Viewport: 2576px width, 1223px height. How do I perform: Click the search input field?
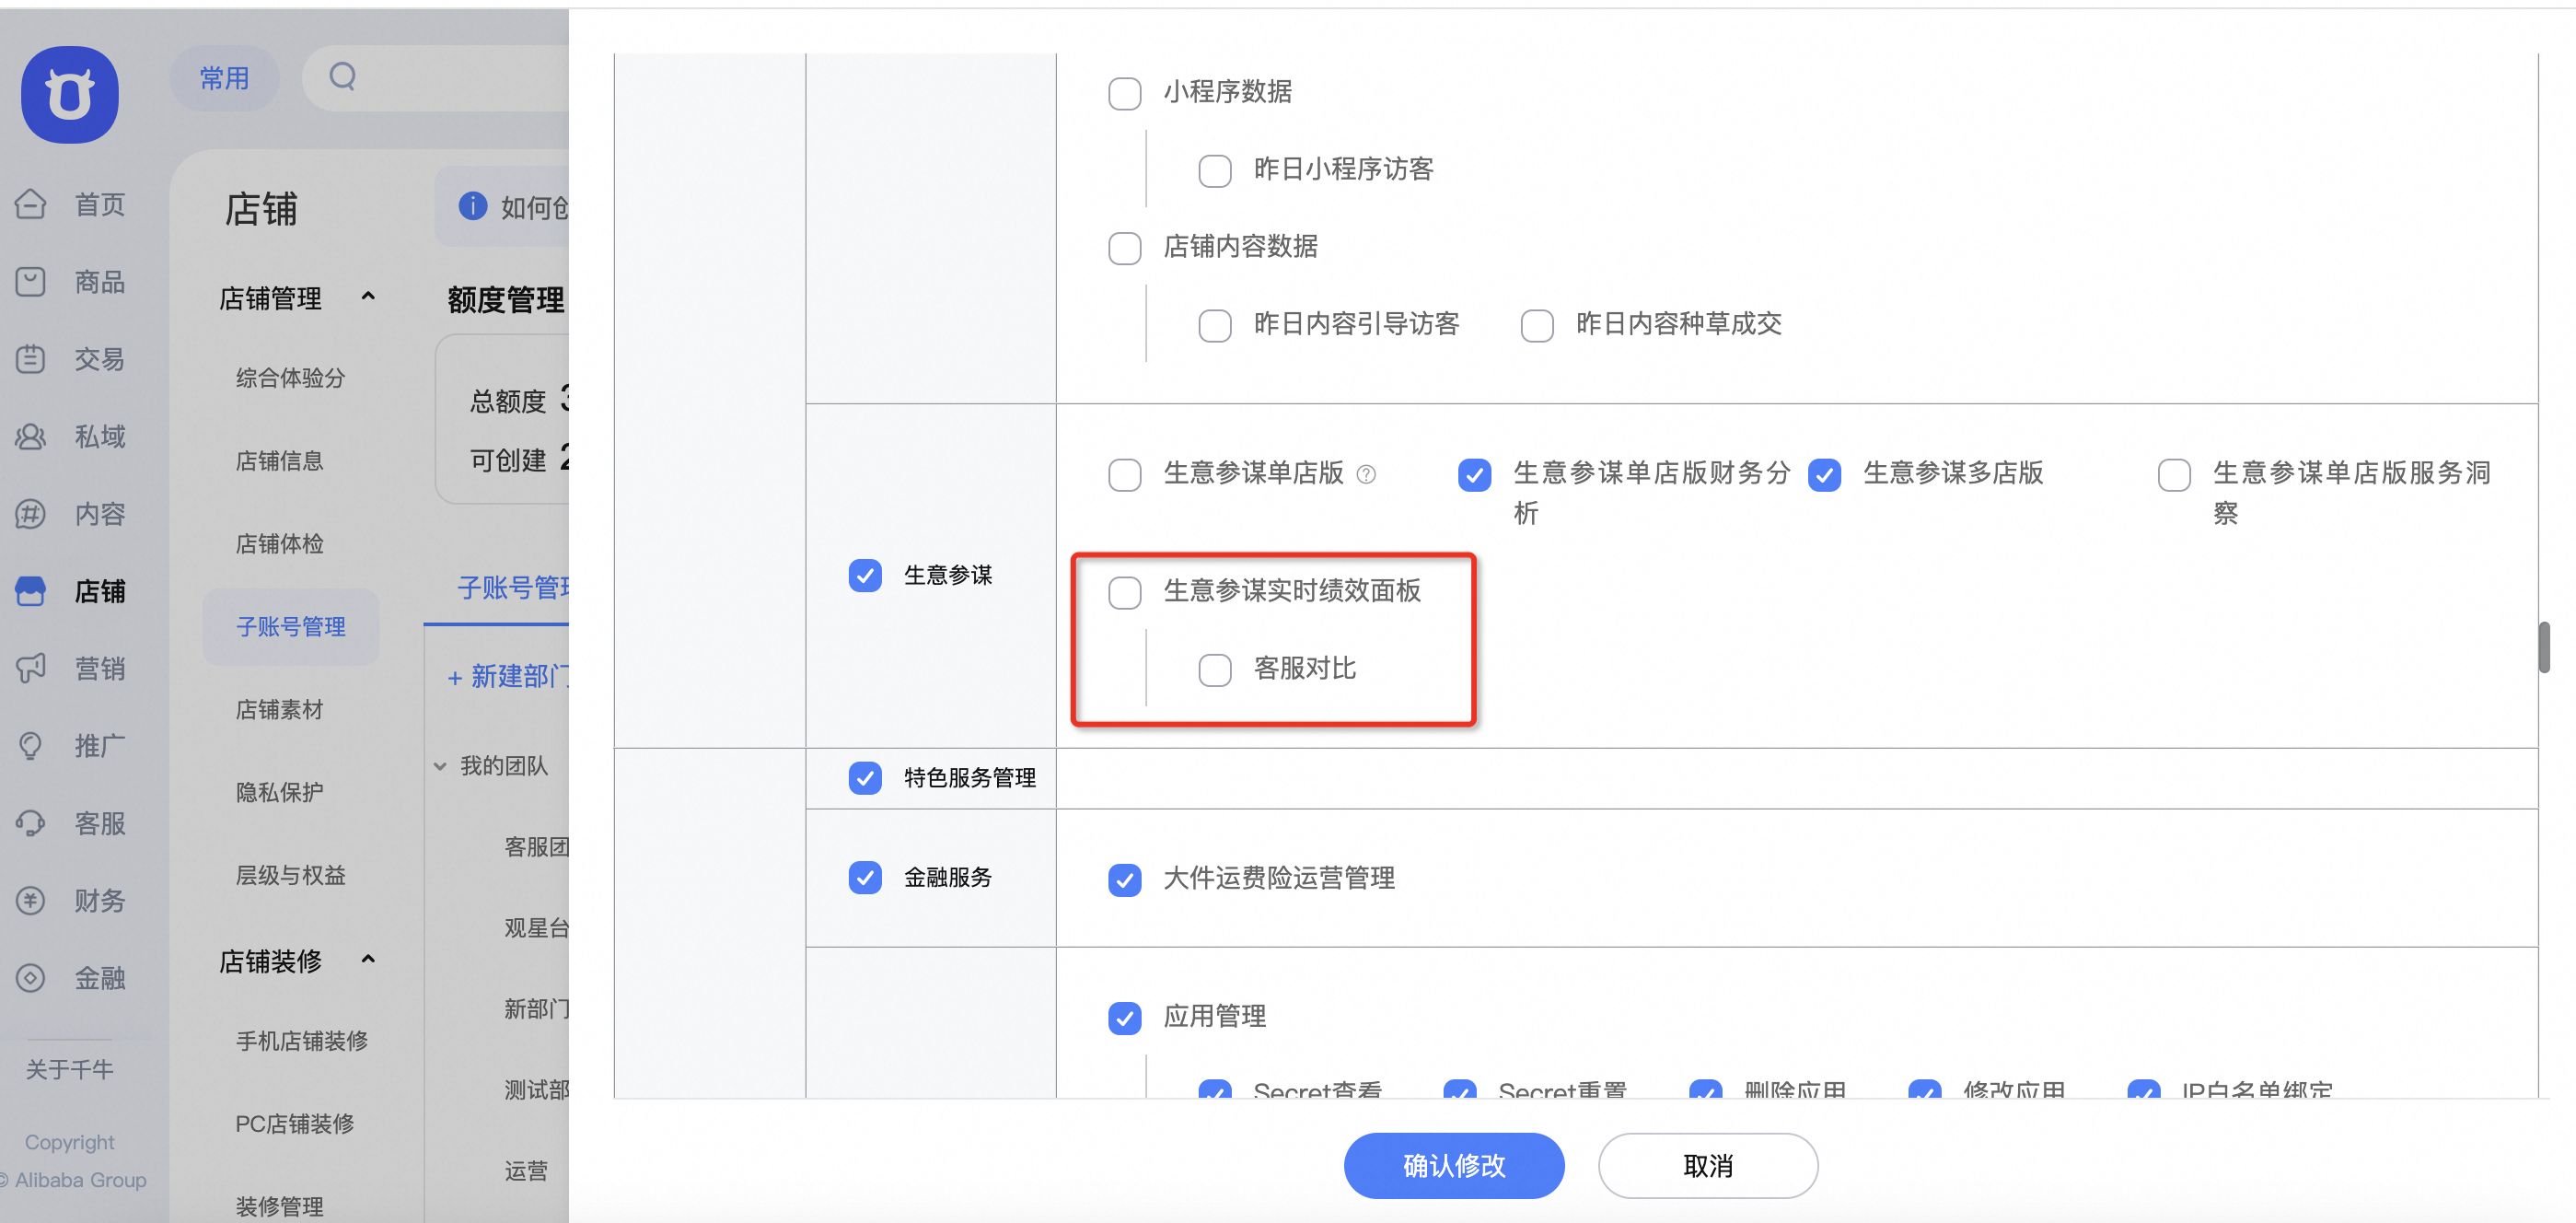pos(436,77)
